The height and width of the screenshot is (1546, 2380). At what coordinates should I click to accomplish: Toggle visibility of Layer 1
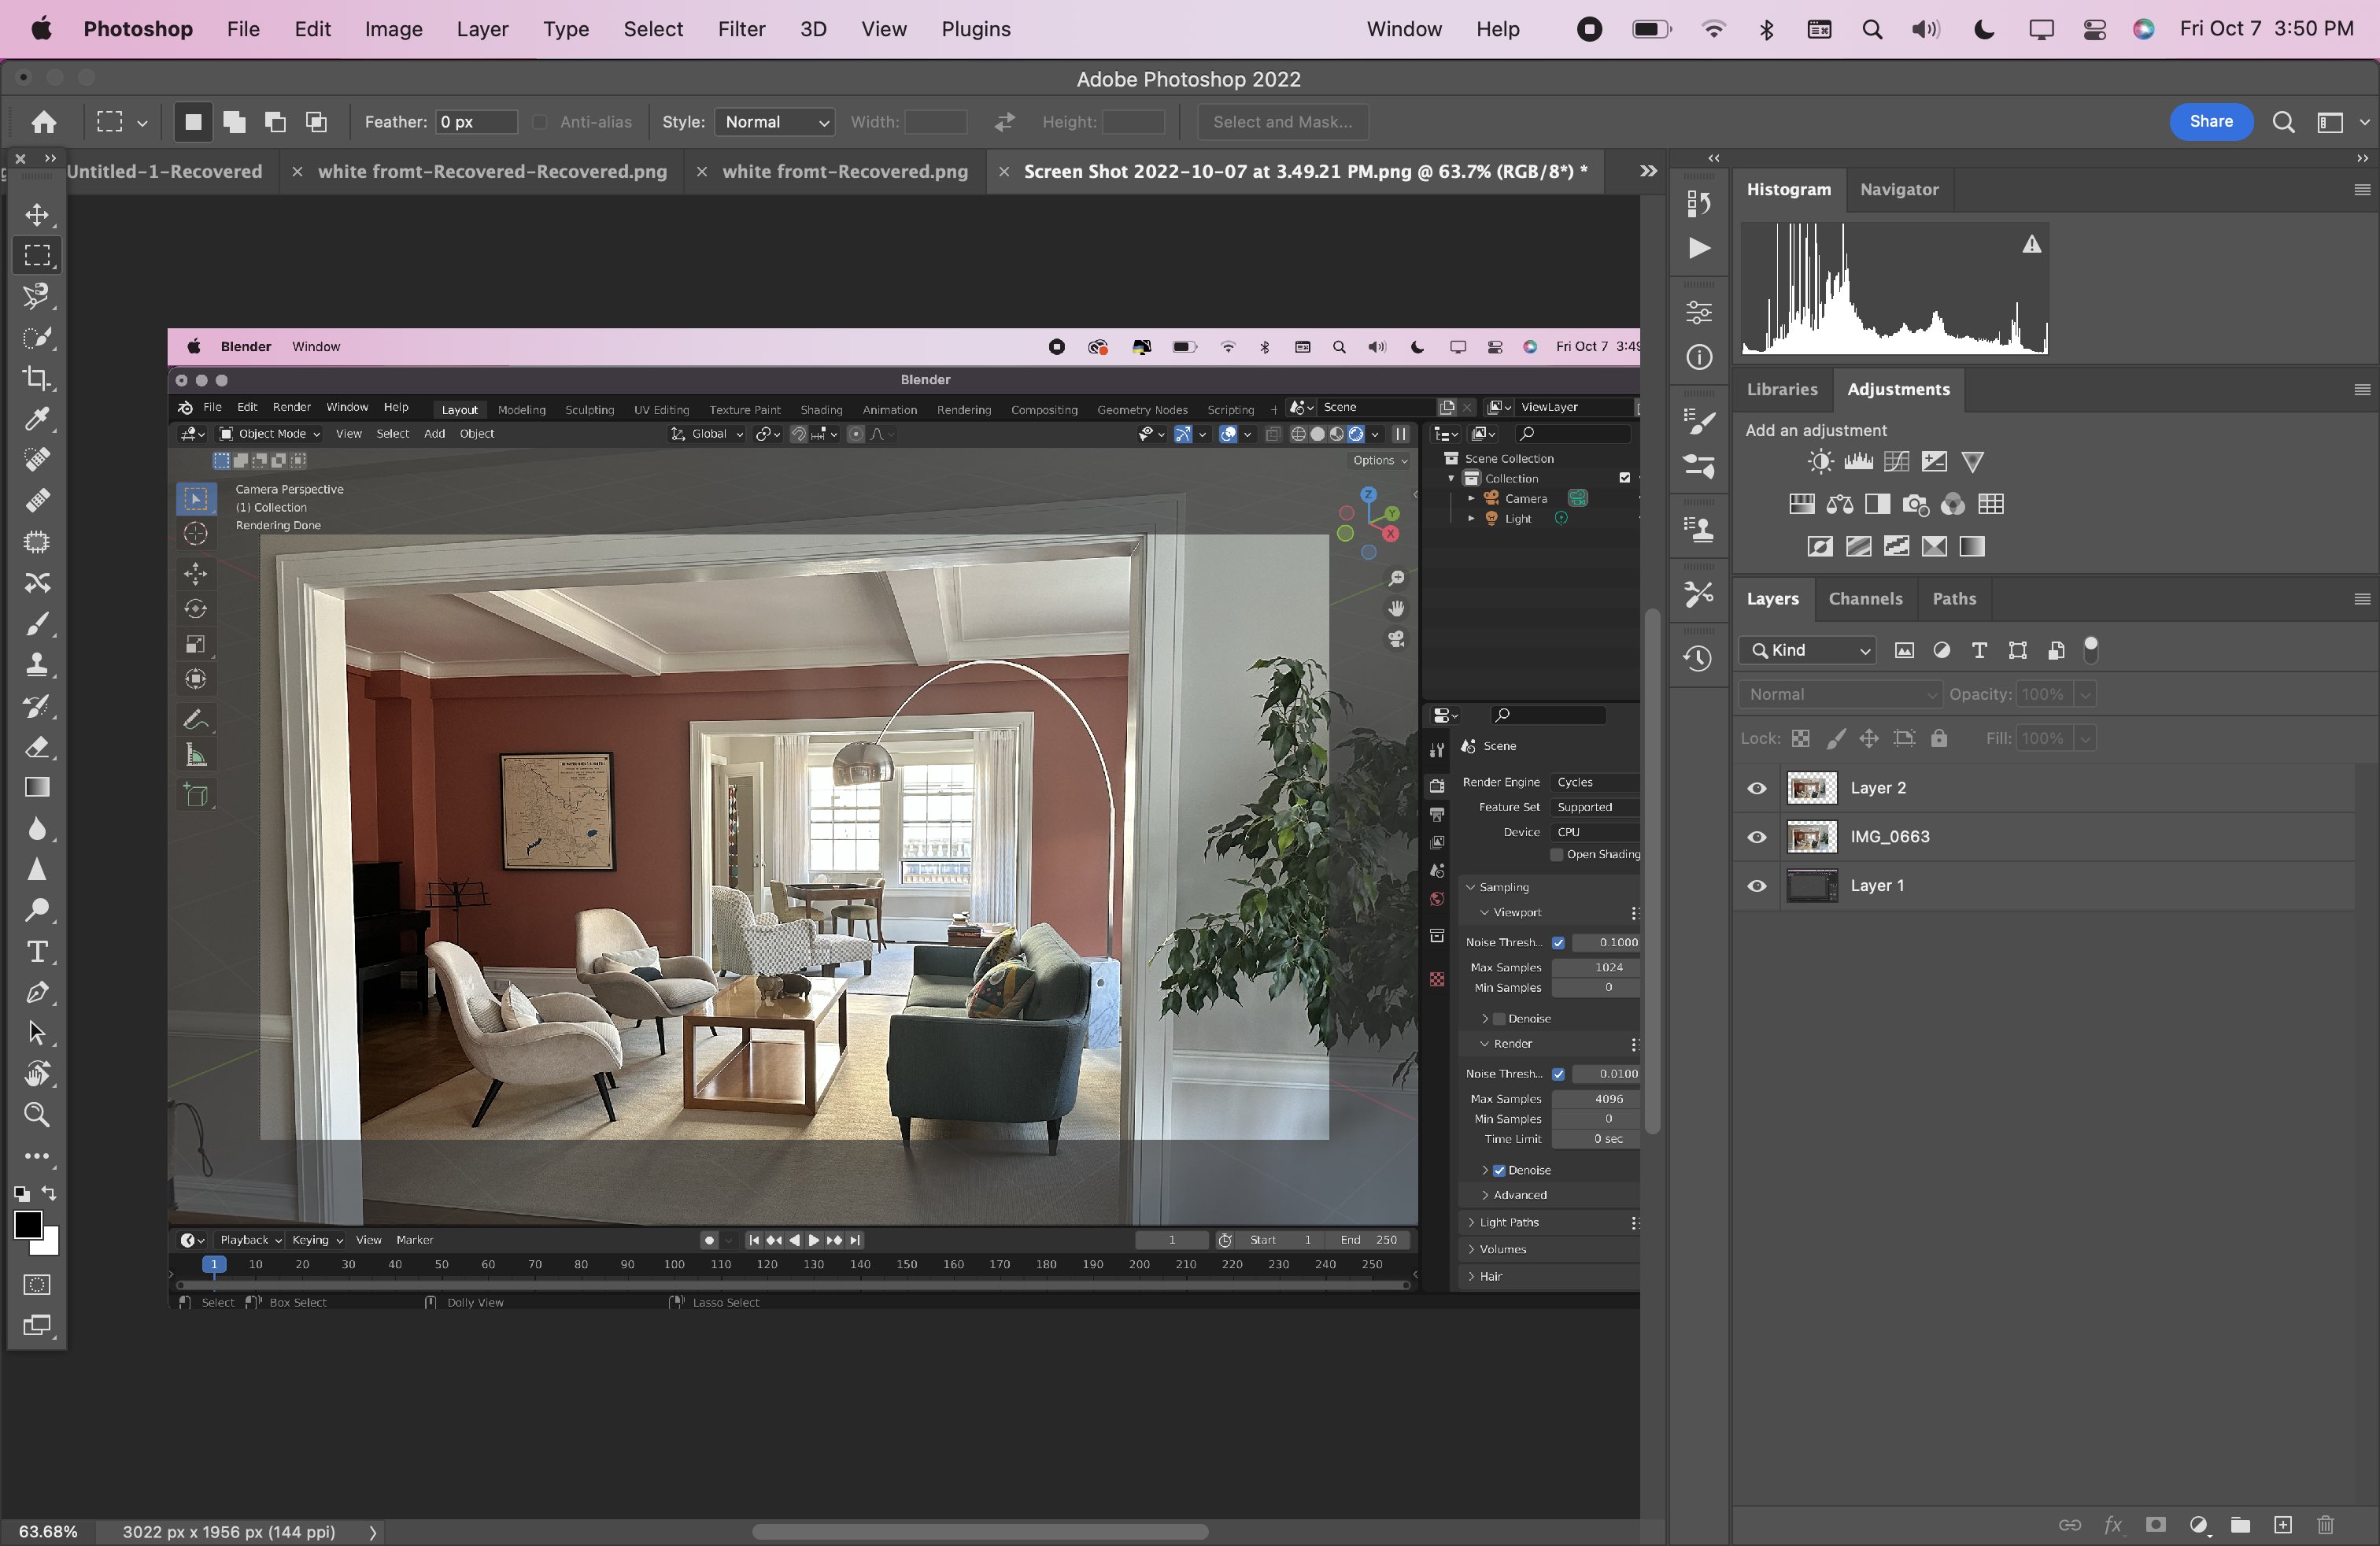(1756, 886)
